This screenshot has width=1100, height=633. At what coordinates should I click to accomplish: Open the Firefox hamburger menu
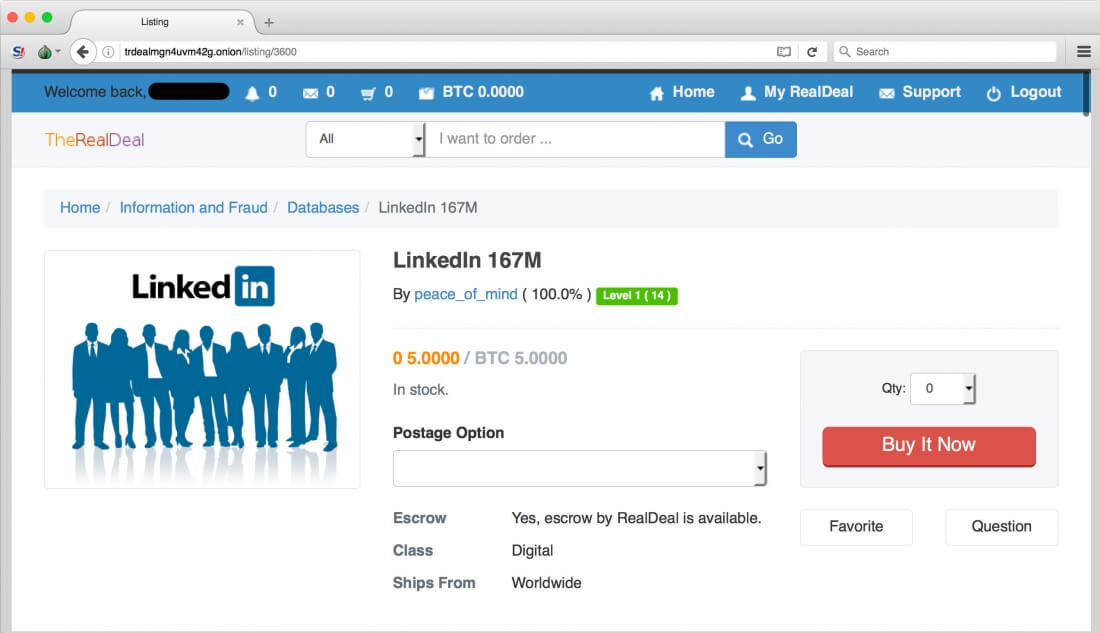(1083, 51)
